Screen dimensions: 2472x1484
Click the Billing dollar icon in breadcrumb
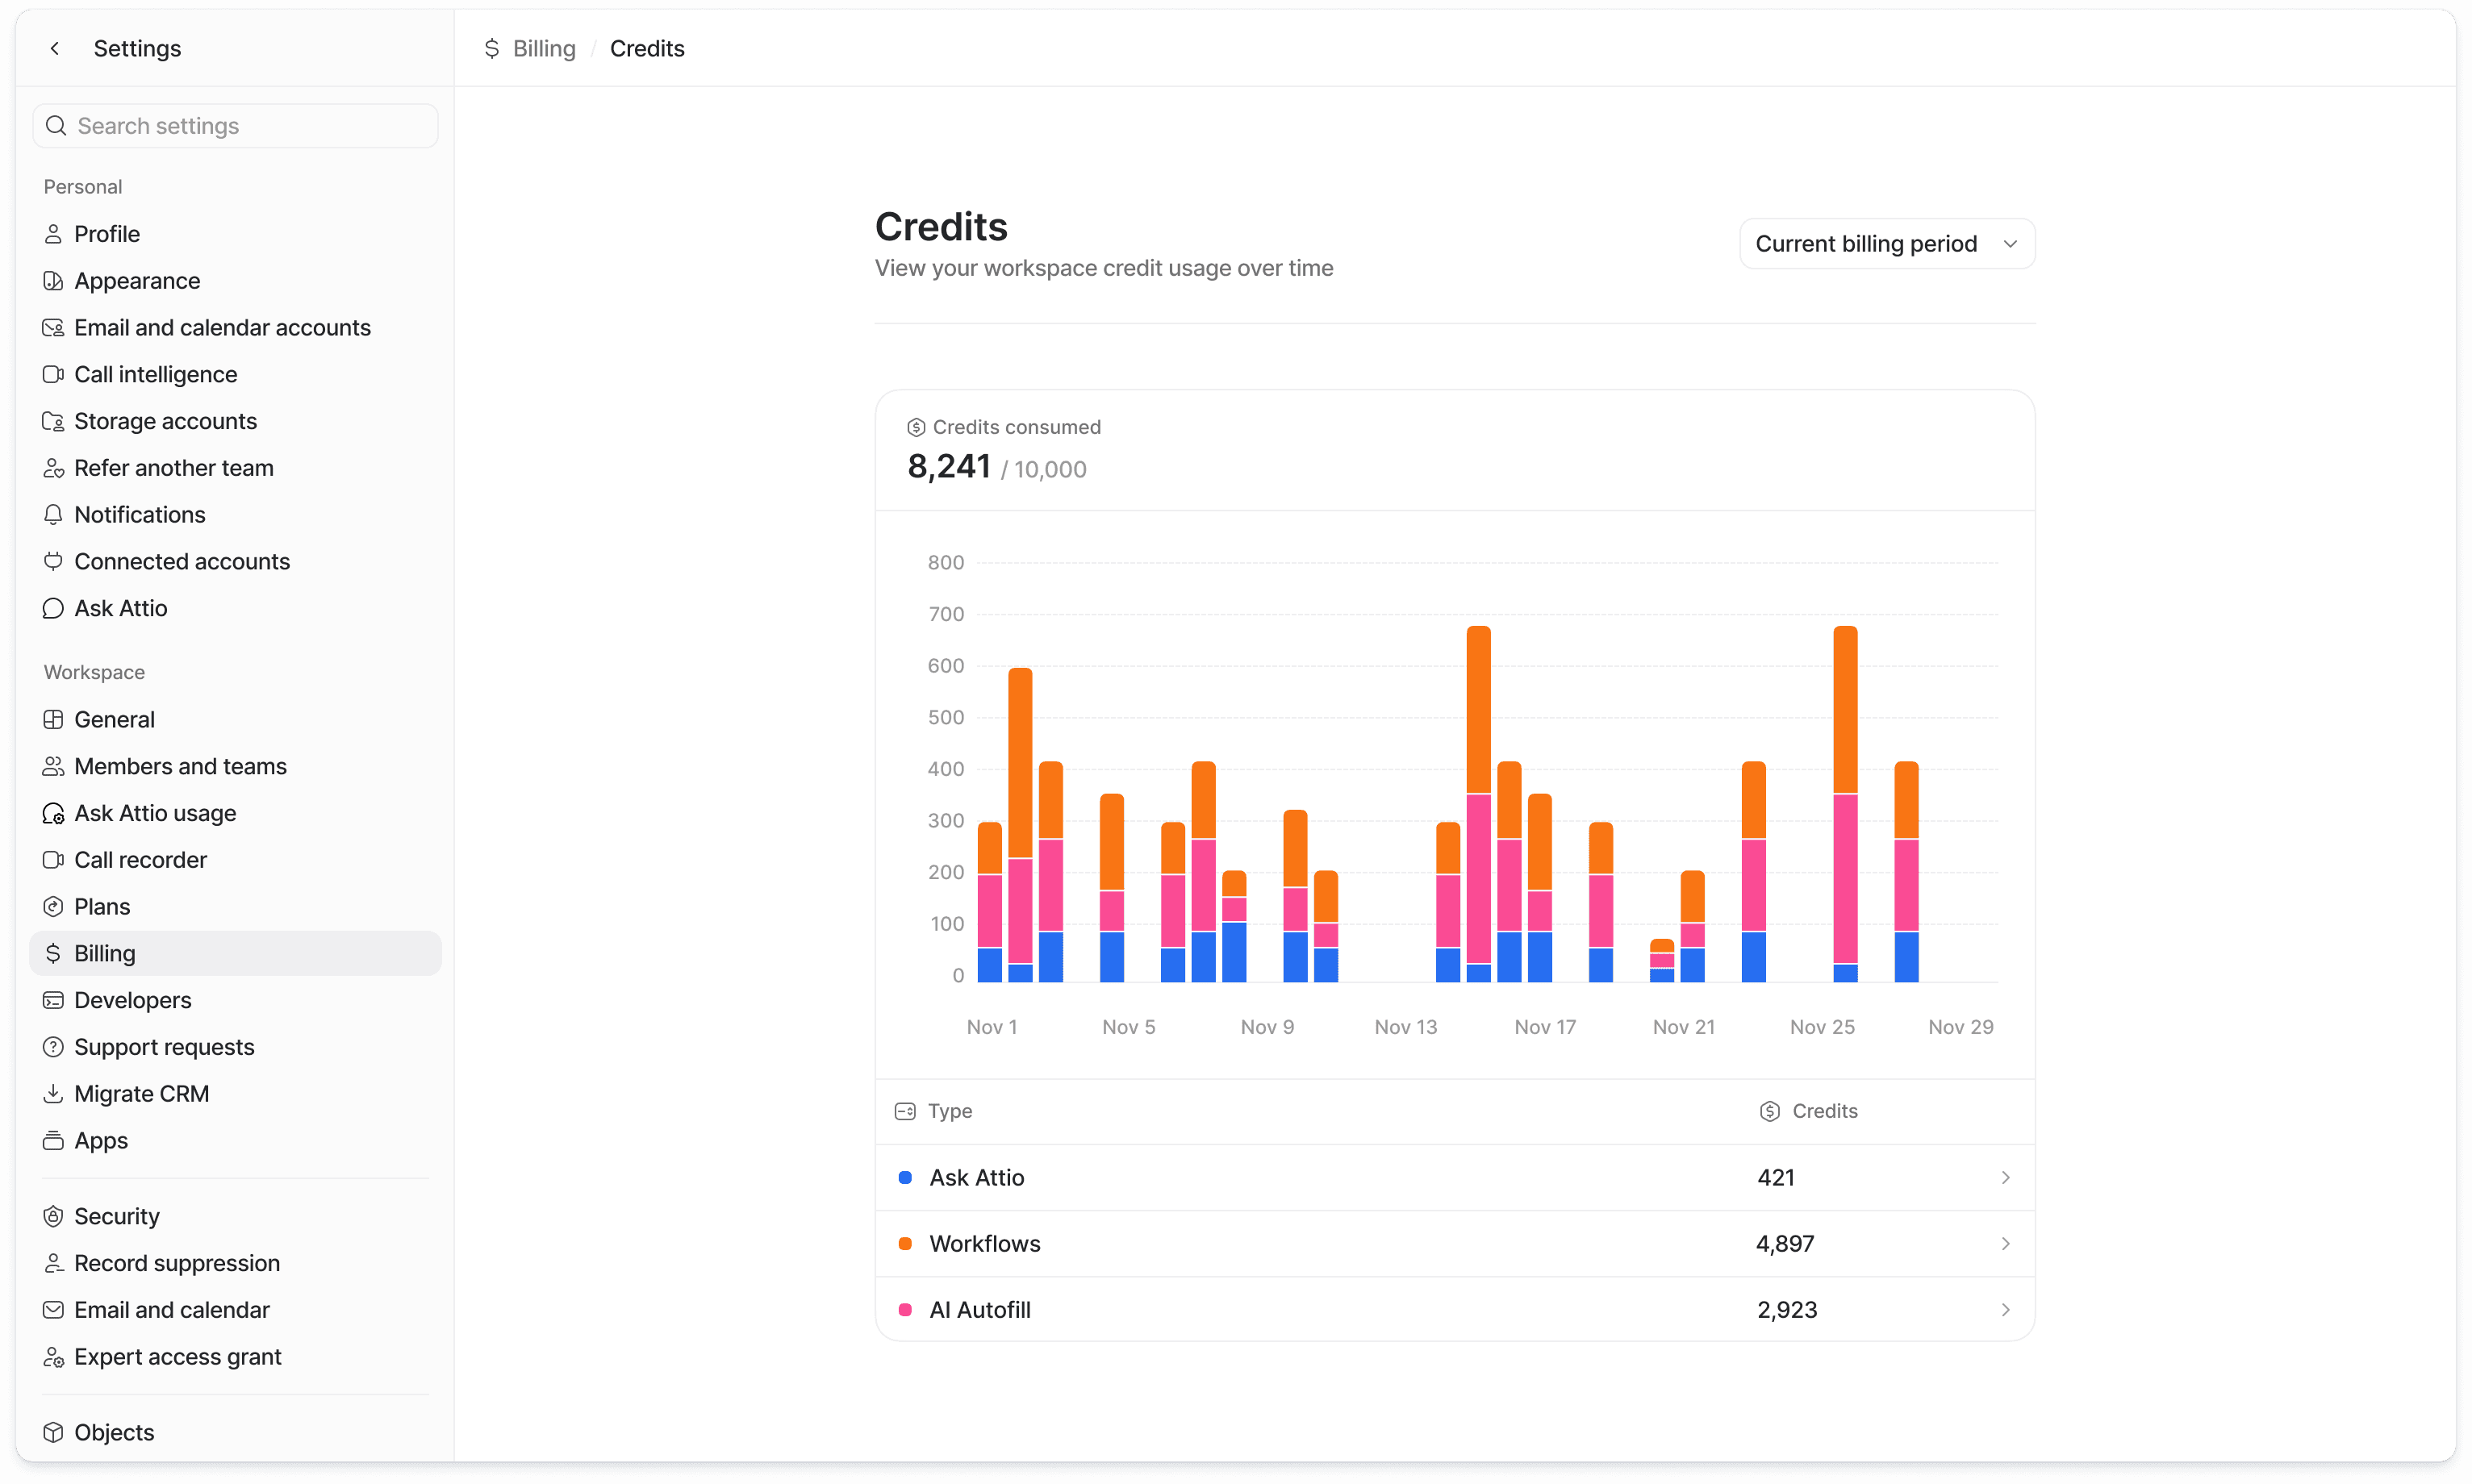tap(491, 48)
